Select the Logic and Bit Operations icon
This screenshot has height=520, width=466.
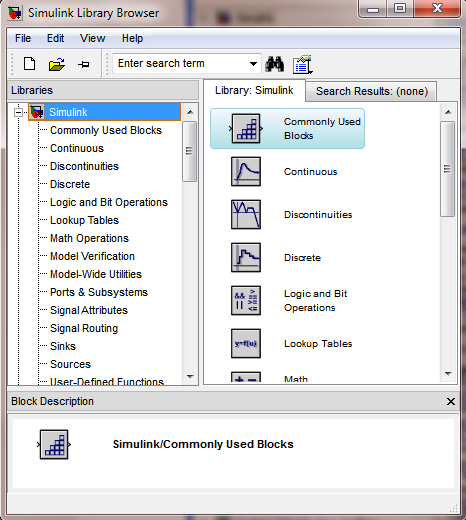246,300
